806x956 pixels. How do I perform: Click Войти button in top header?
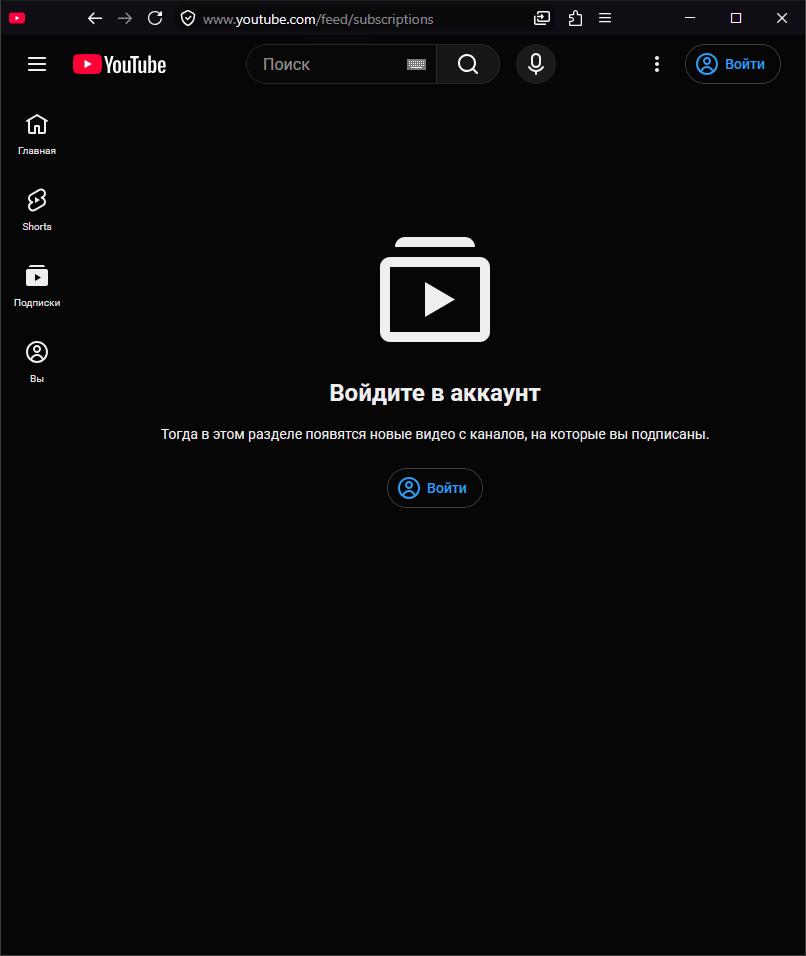click(733, 64)
